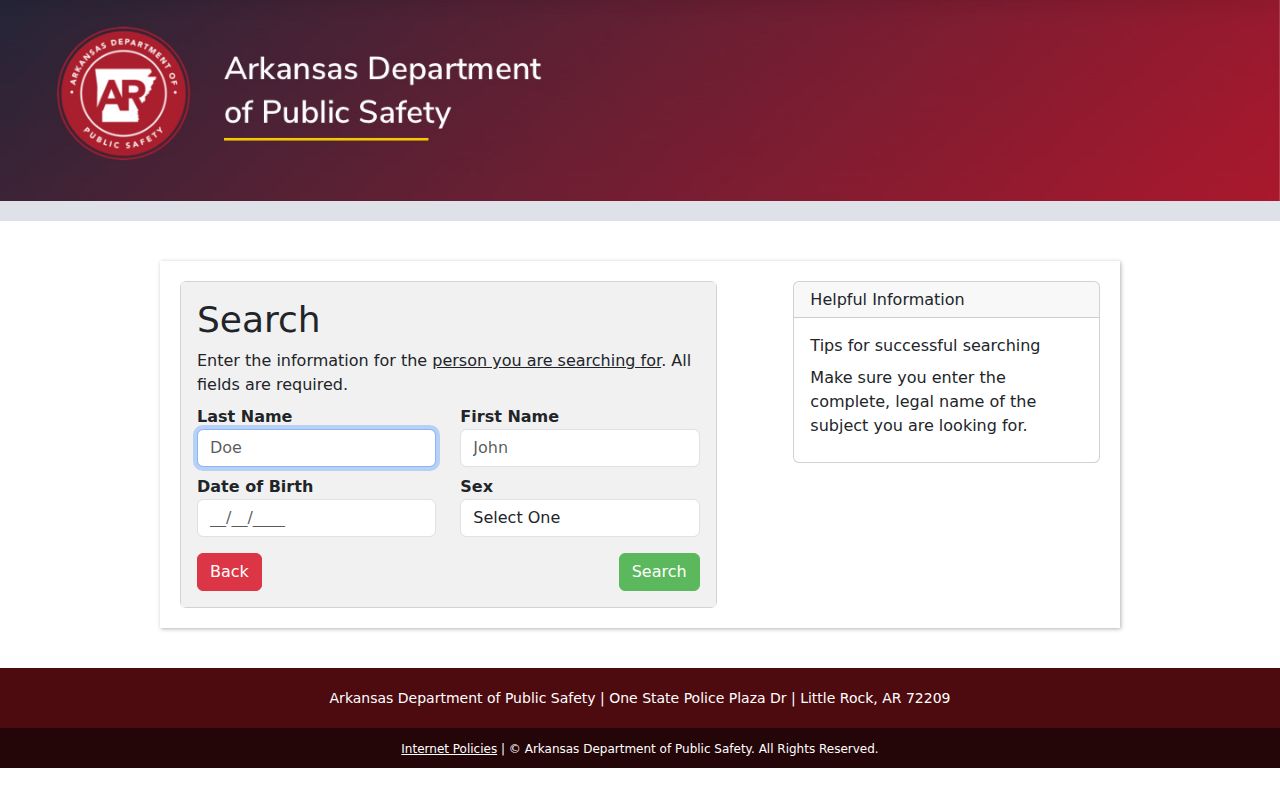Screen dimensions: 1280x800
Task: Click the Search heading
Action: pyautogui.click(x=258, y=320)
